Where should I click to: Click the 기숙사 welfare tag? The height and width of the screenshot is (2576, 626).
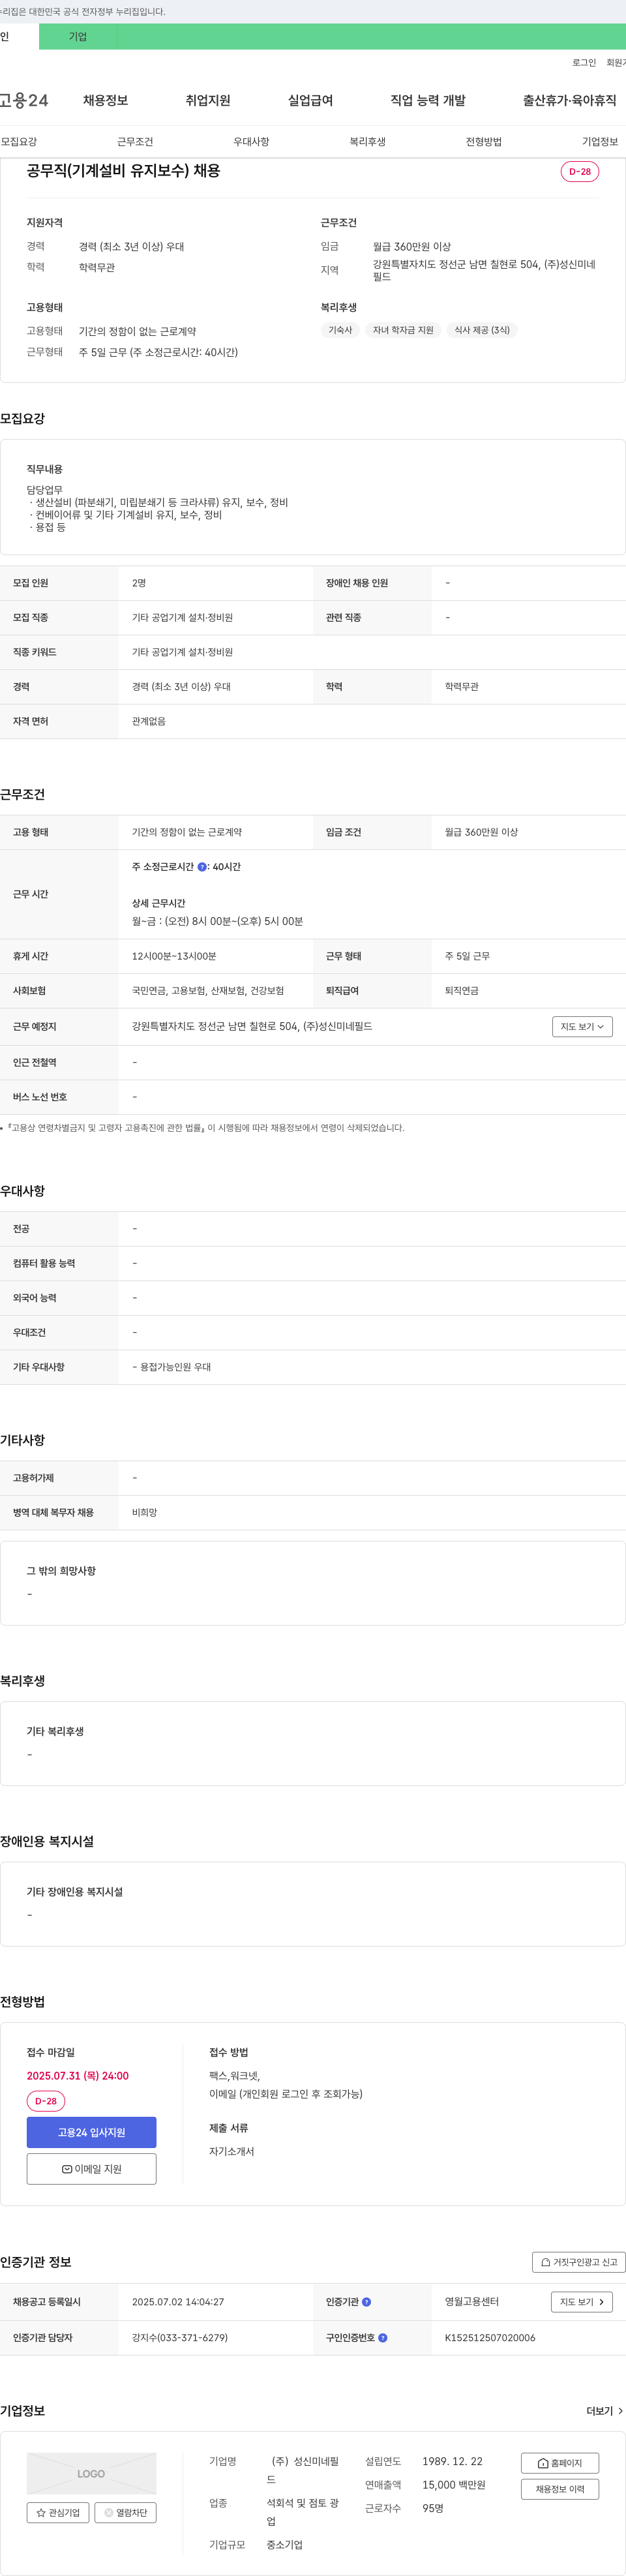340,330
